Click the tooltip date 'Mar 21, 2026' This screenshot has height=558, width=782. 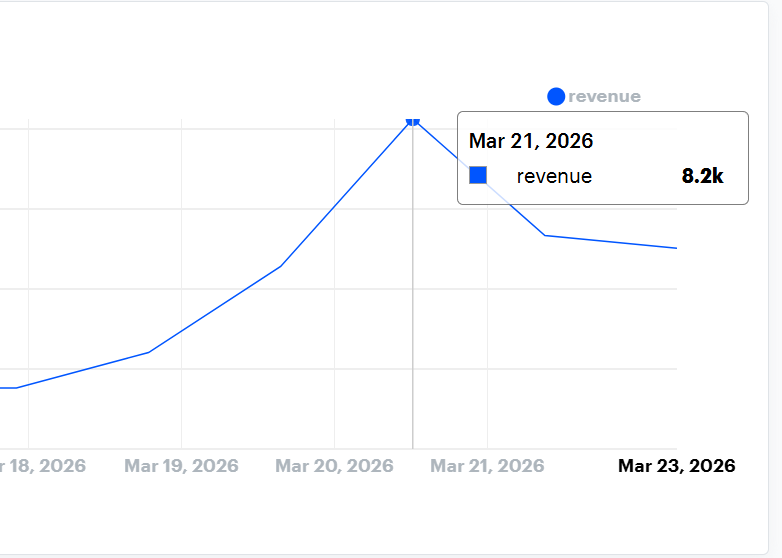click(x=531, y=141)
